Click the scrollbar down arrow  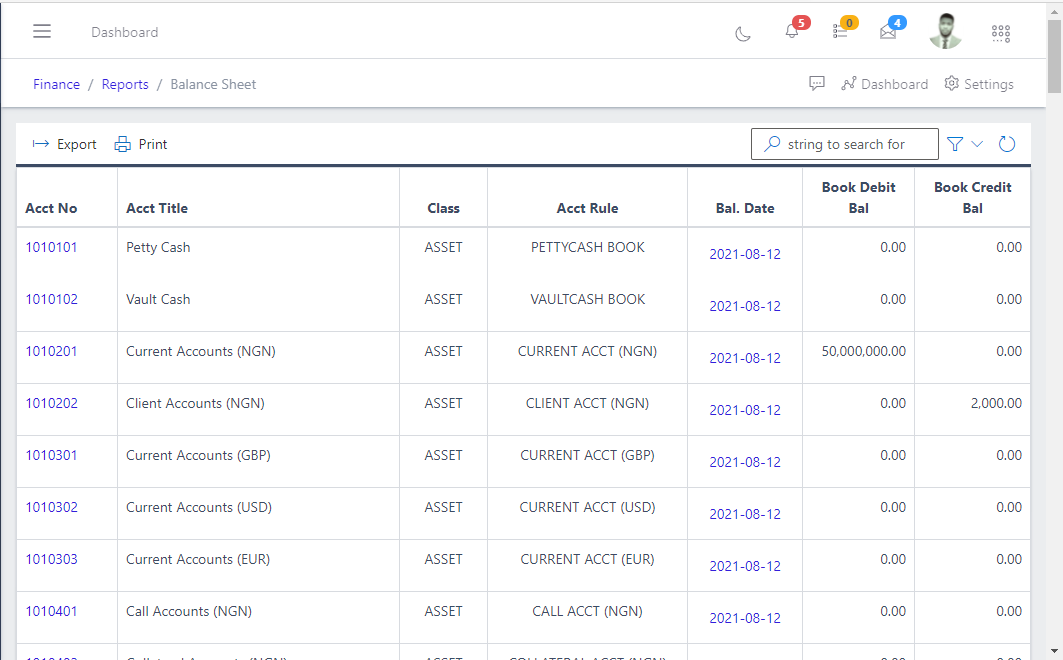pos(1054,652)
